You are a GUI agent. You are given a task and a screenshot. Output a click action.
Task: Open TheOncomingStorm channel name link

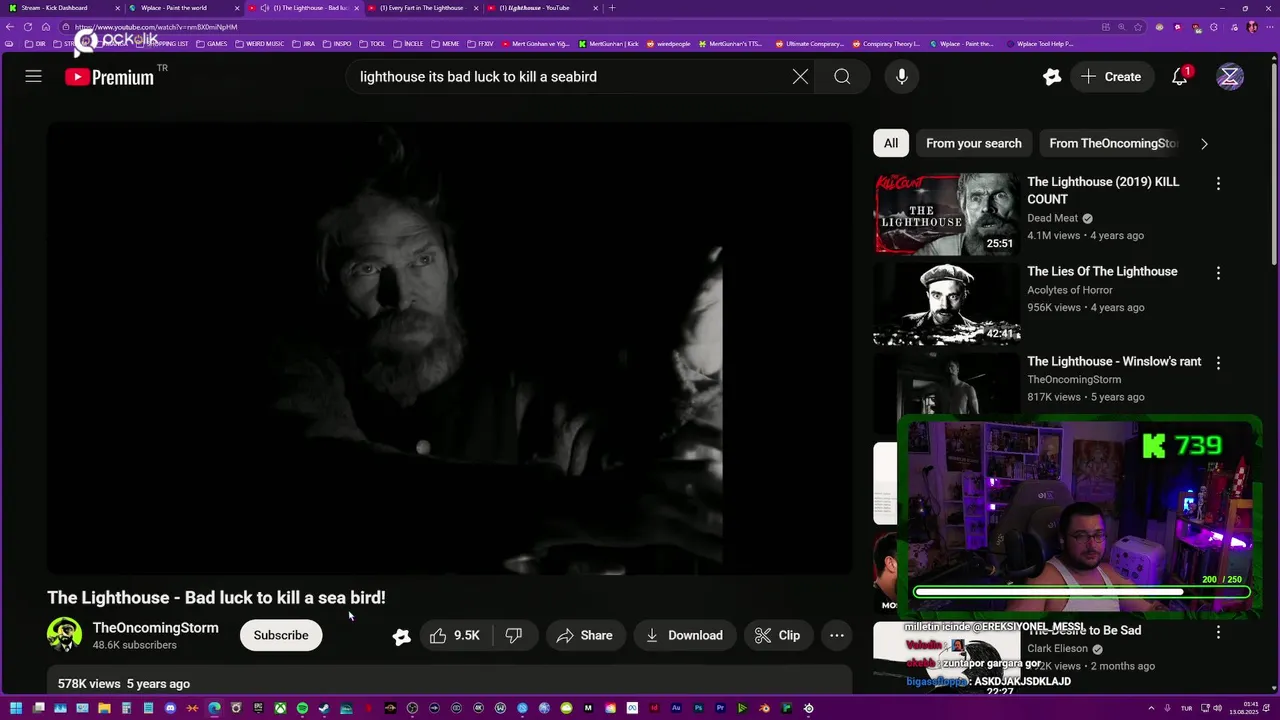pyautogui.click(x=155, y=628)
